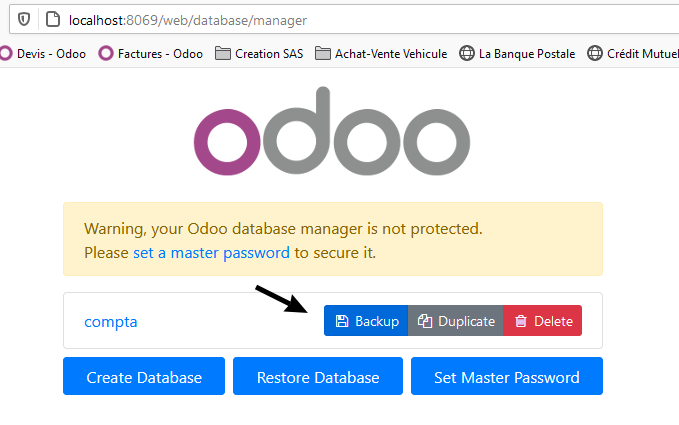Click the Restore Database button

pyautogui.click(x=318, y=376)
